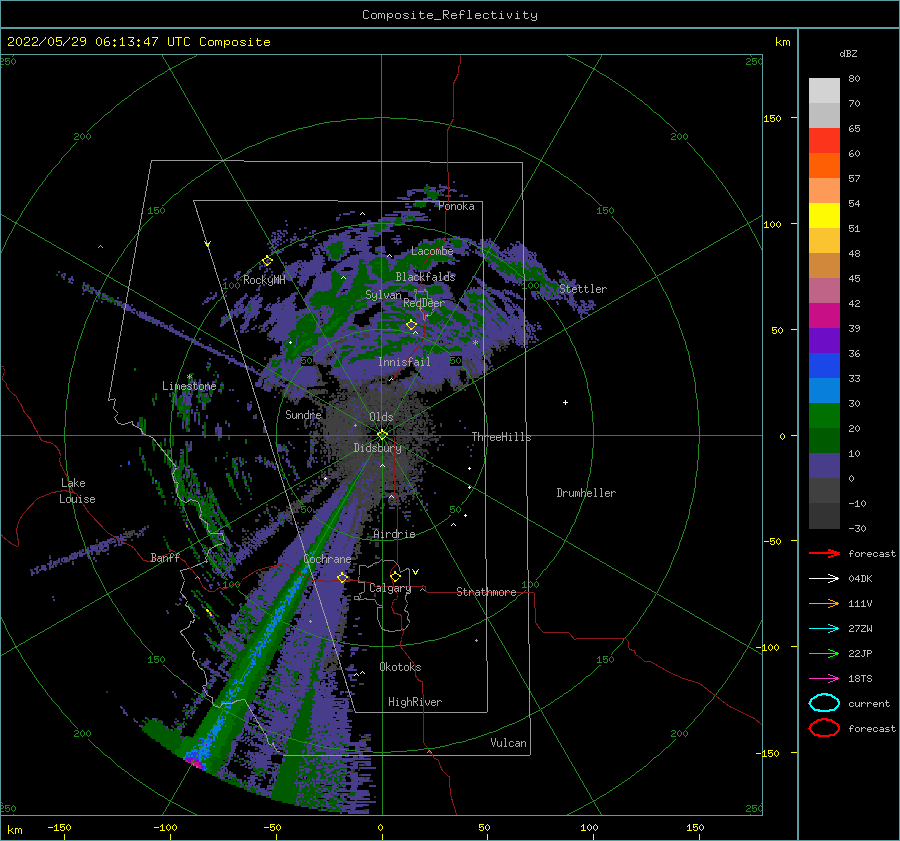Click the magenta 18TS arrow icon
900x841 pixels.
(824, 679)
